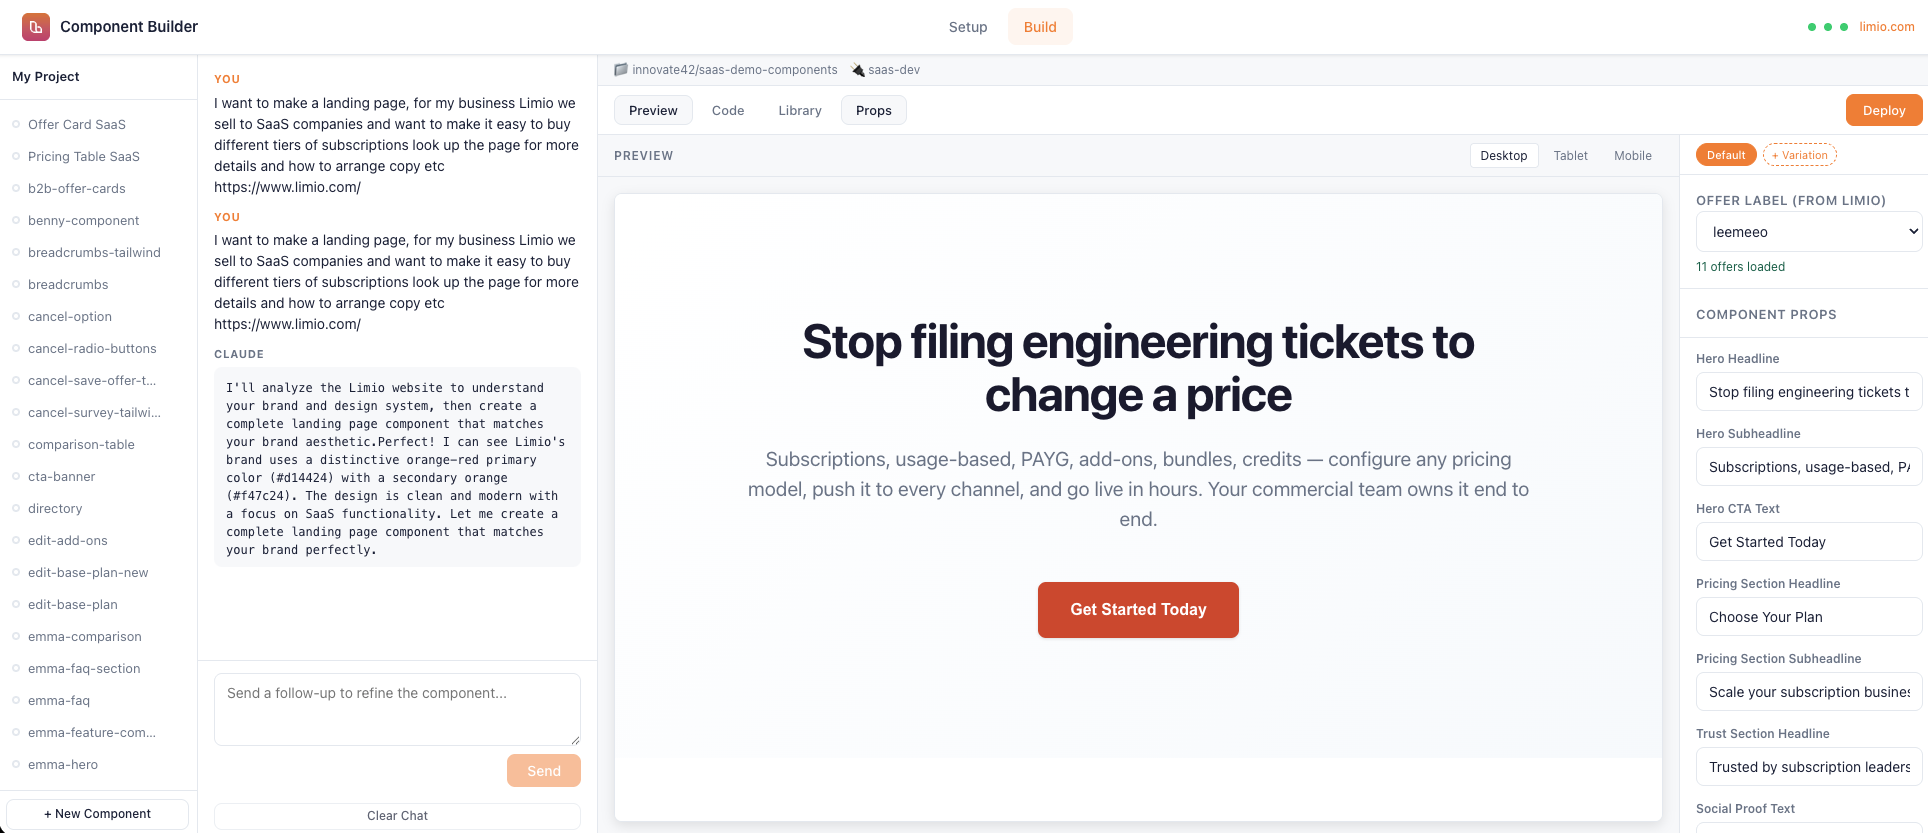Click the circle icon beside Offer Card SaaS

click(15, 124)
